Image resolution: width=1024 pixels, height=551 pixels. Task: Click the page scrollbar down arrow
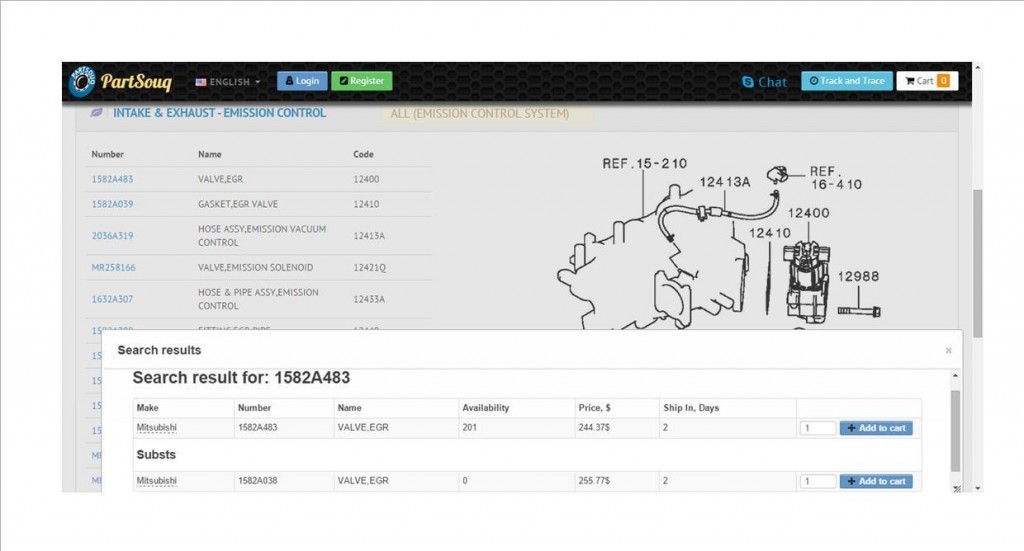[978, 488]
